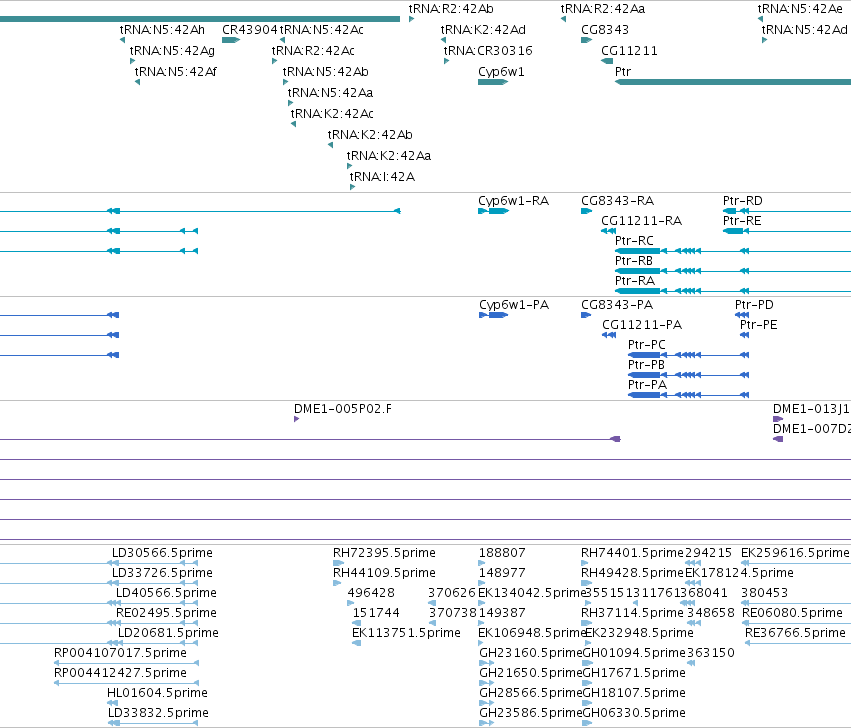This screenshot has width=851, height=728.
Task: Click tRNA:K2:42Ac feature label
Action: click(x=332, y=113)
